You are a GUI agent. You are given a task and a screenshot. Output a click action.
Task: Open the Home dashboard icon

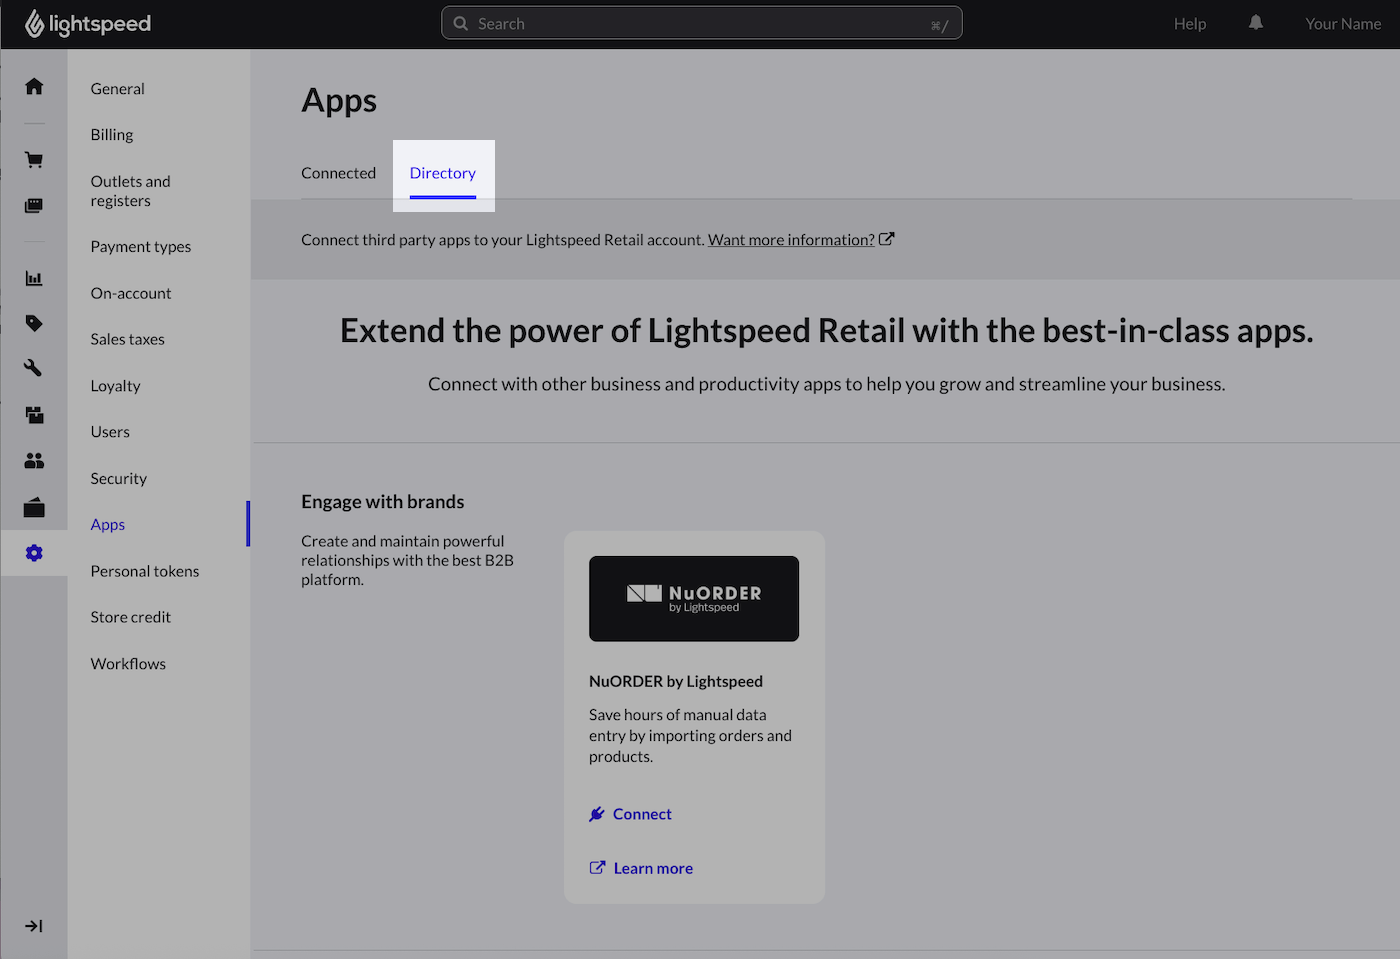click(34, 86)
